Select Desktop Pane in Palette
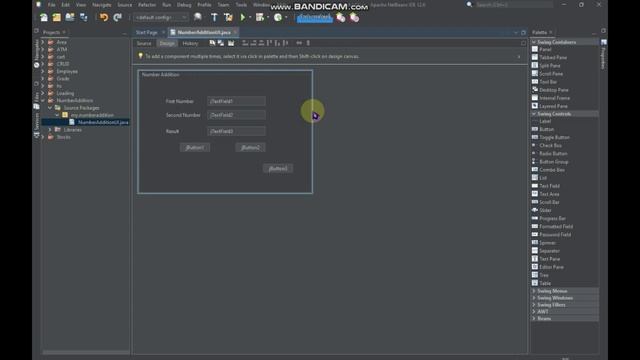The width and height of the screenshot is (640, 360). (550, 90)
